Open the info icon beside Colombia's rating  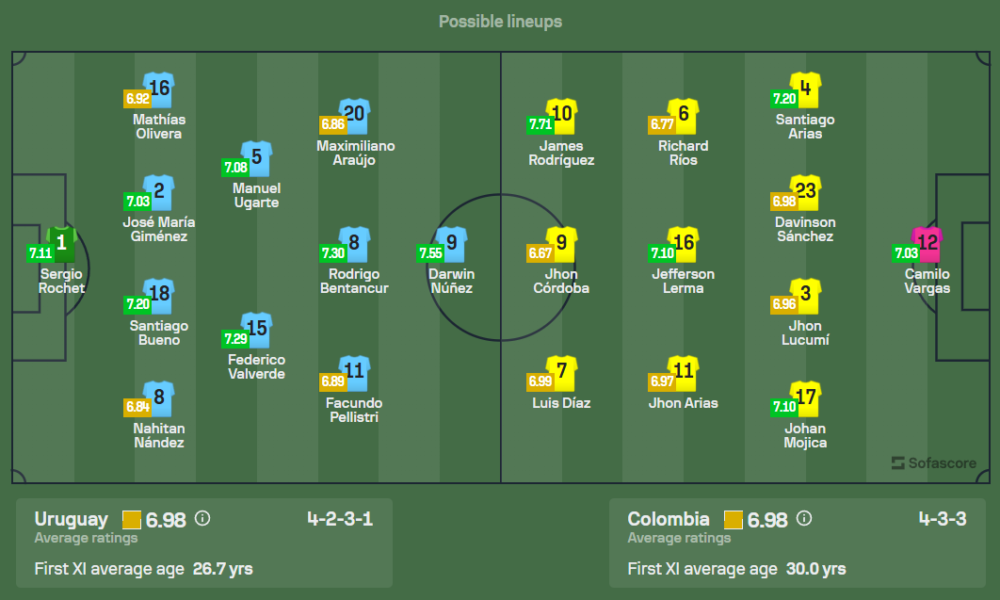[804, 519]
